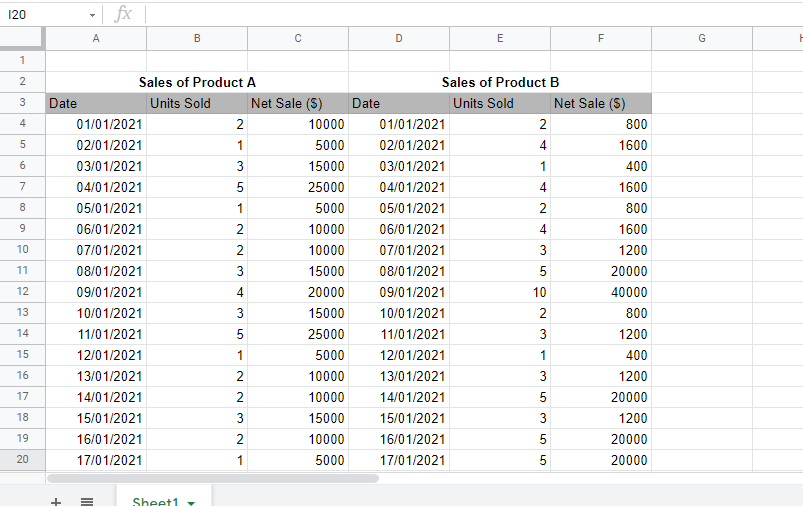The width and height of the screenshot is (803, 506).
Task: Click Product A 'Date' header cell
Action: pos(96,103)
